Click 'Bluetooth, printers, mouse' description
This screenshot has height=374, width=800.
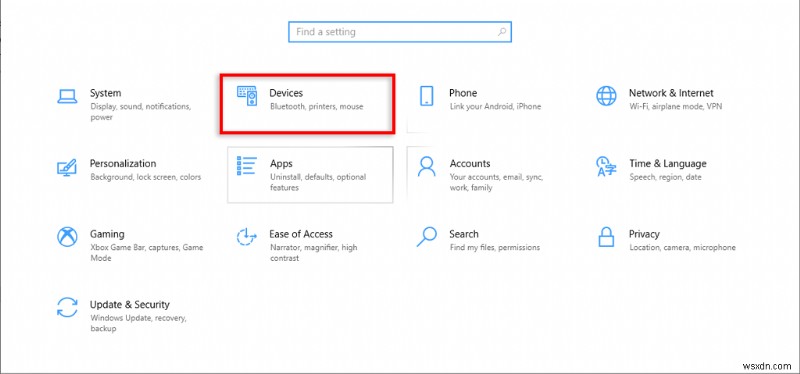pyautogui.click(x=316, y=107)
